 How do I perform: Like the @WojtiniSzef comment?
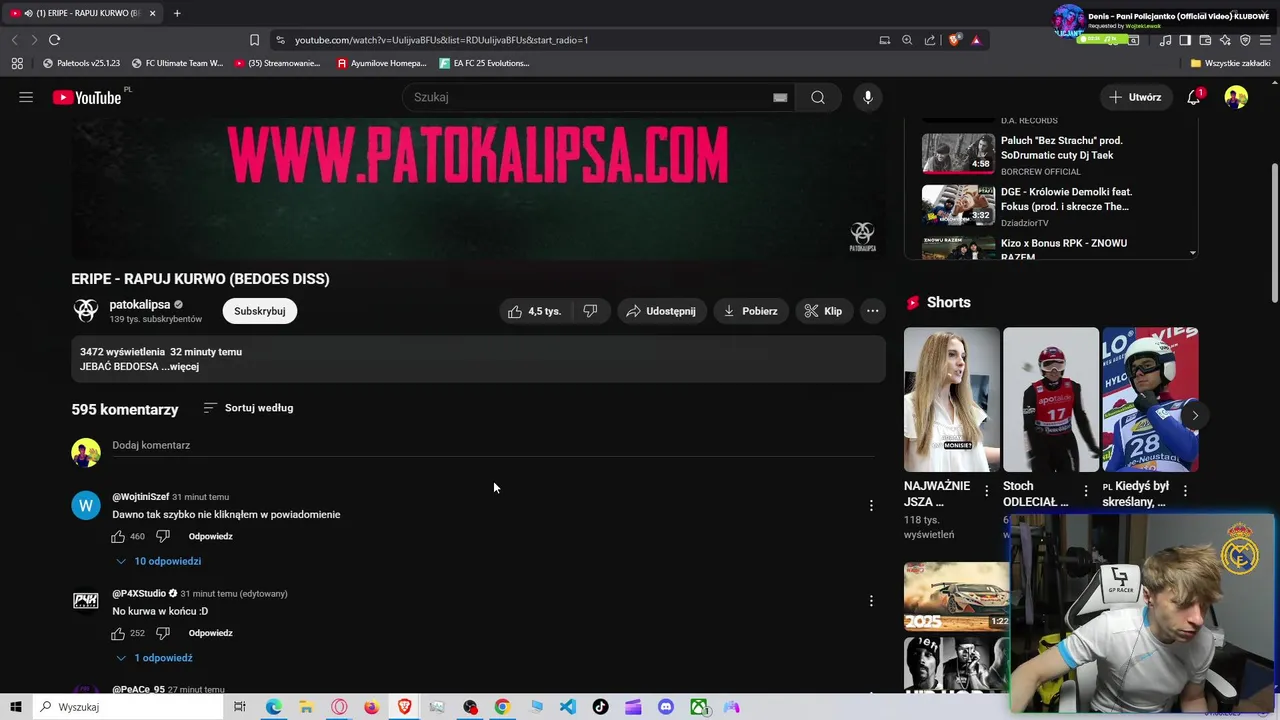coord(118,536)
